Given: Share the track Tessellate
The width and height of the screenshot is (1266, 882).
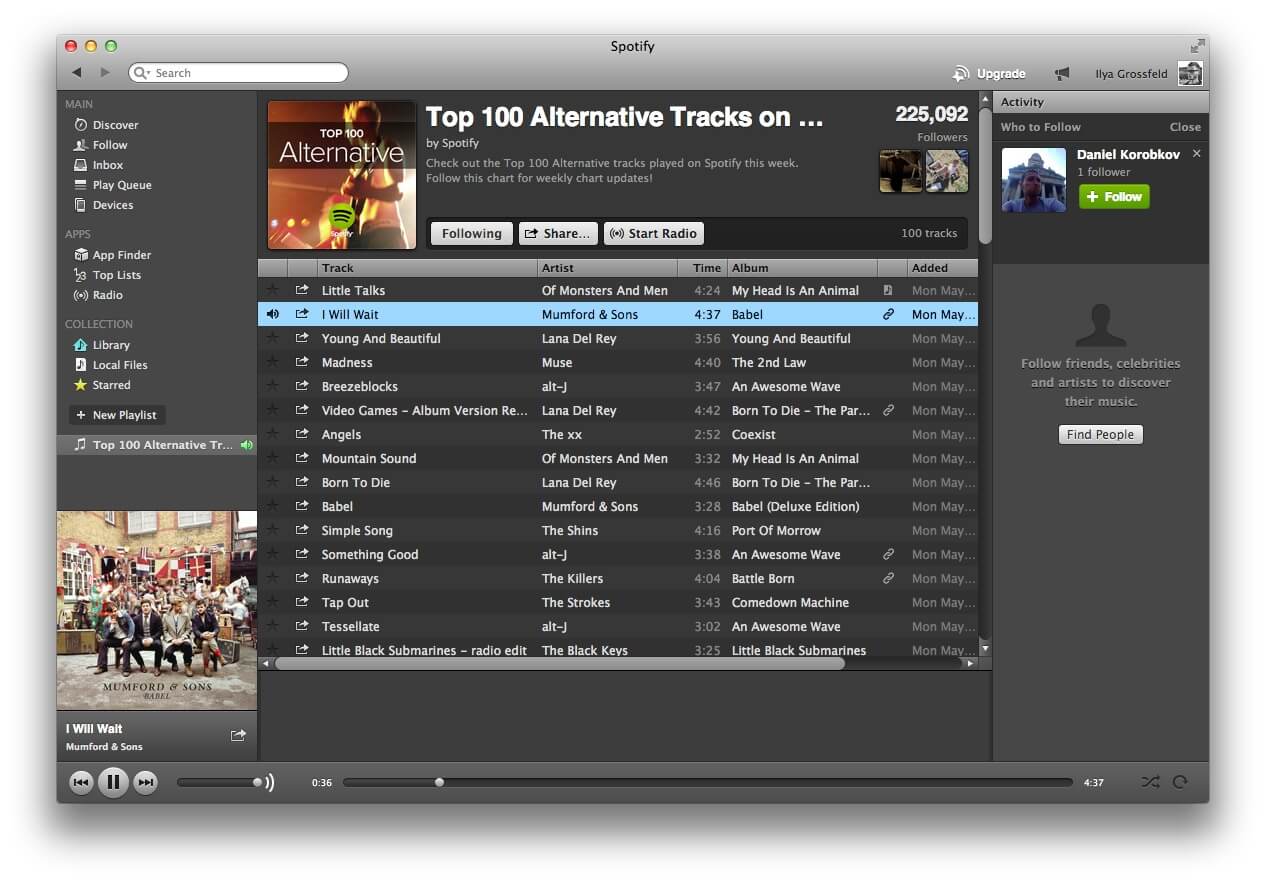Looking at the screenshot, I should 302,626.
